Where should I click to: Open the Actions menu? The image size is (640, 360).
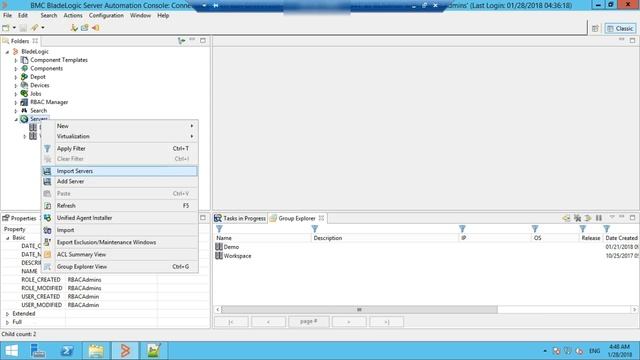pyautogui.click(x=73, y=16)
